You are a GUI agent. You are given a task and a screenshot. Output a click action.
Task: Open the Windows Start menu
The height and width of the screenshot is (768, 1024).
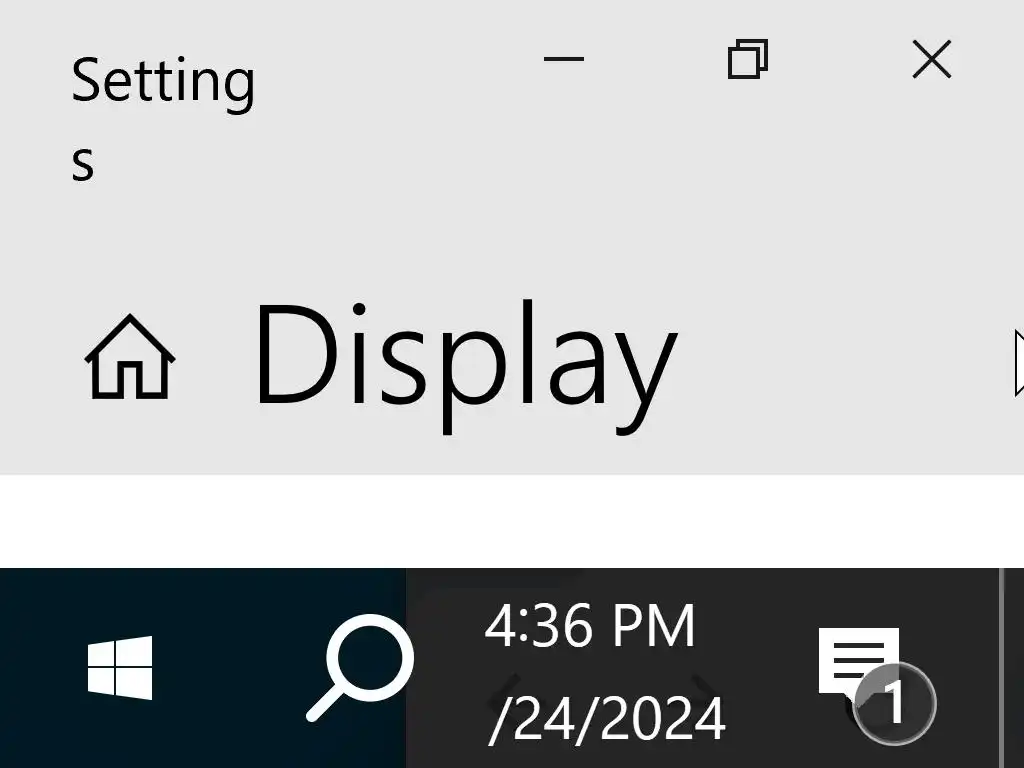coord(120,667)
